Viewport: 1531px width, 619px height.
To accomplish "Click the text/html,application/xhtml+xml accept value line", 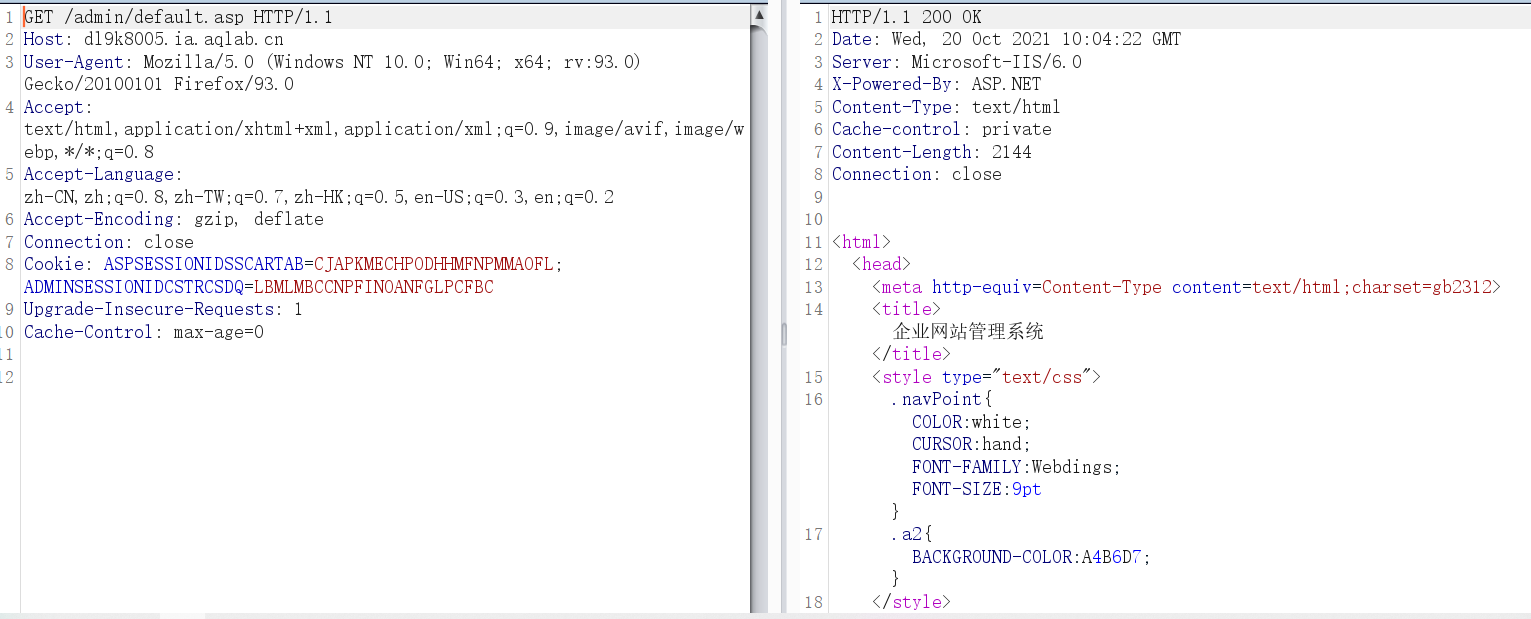I will [x=384, y=129].
